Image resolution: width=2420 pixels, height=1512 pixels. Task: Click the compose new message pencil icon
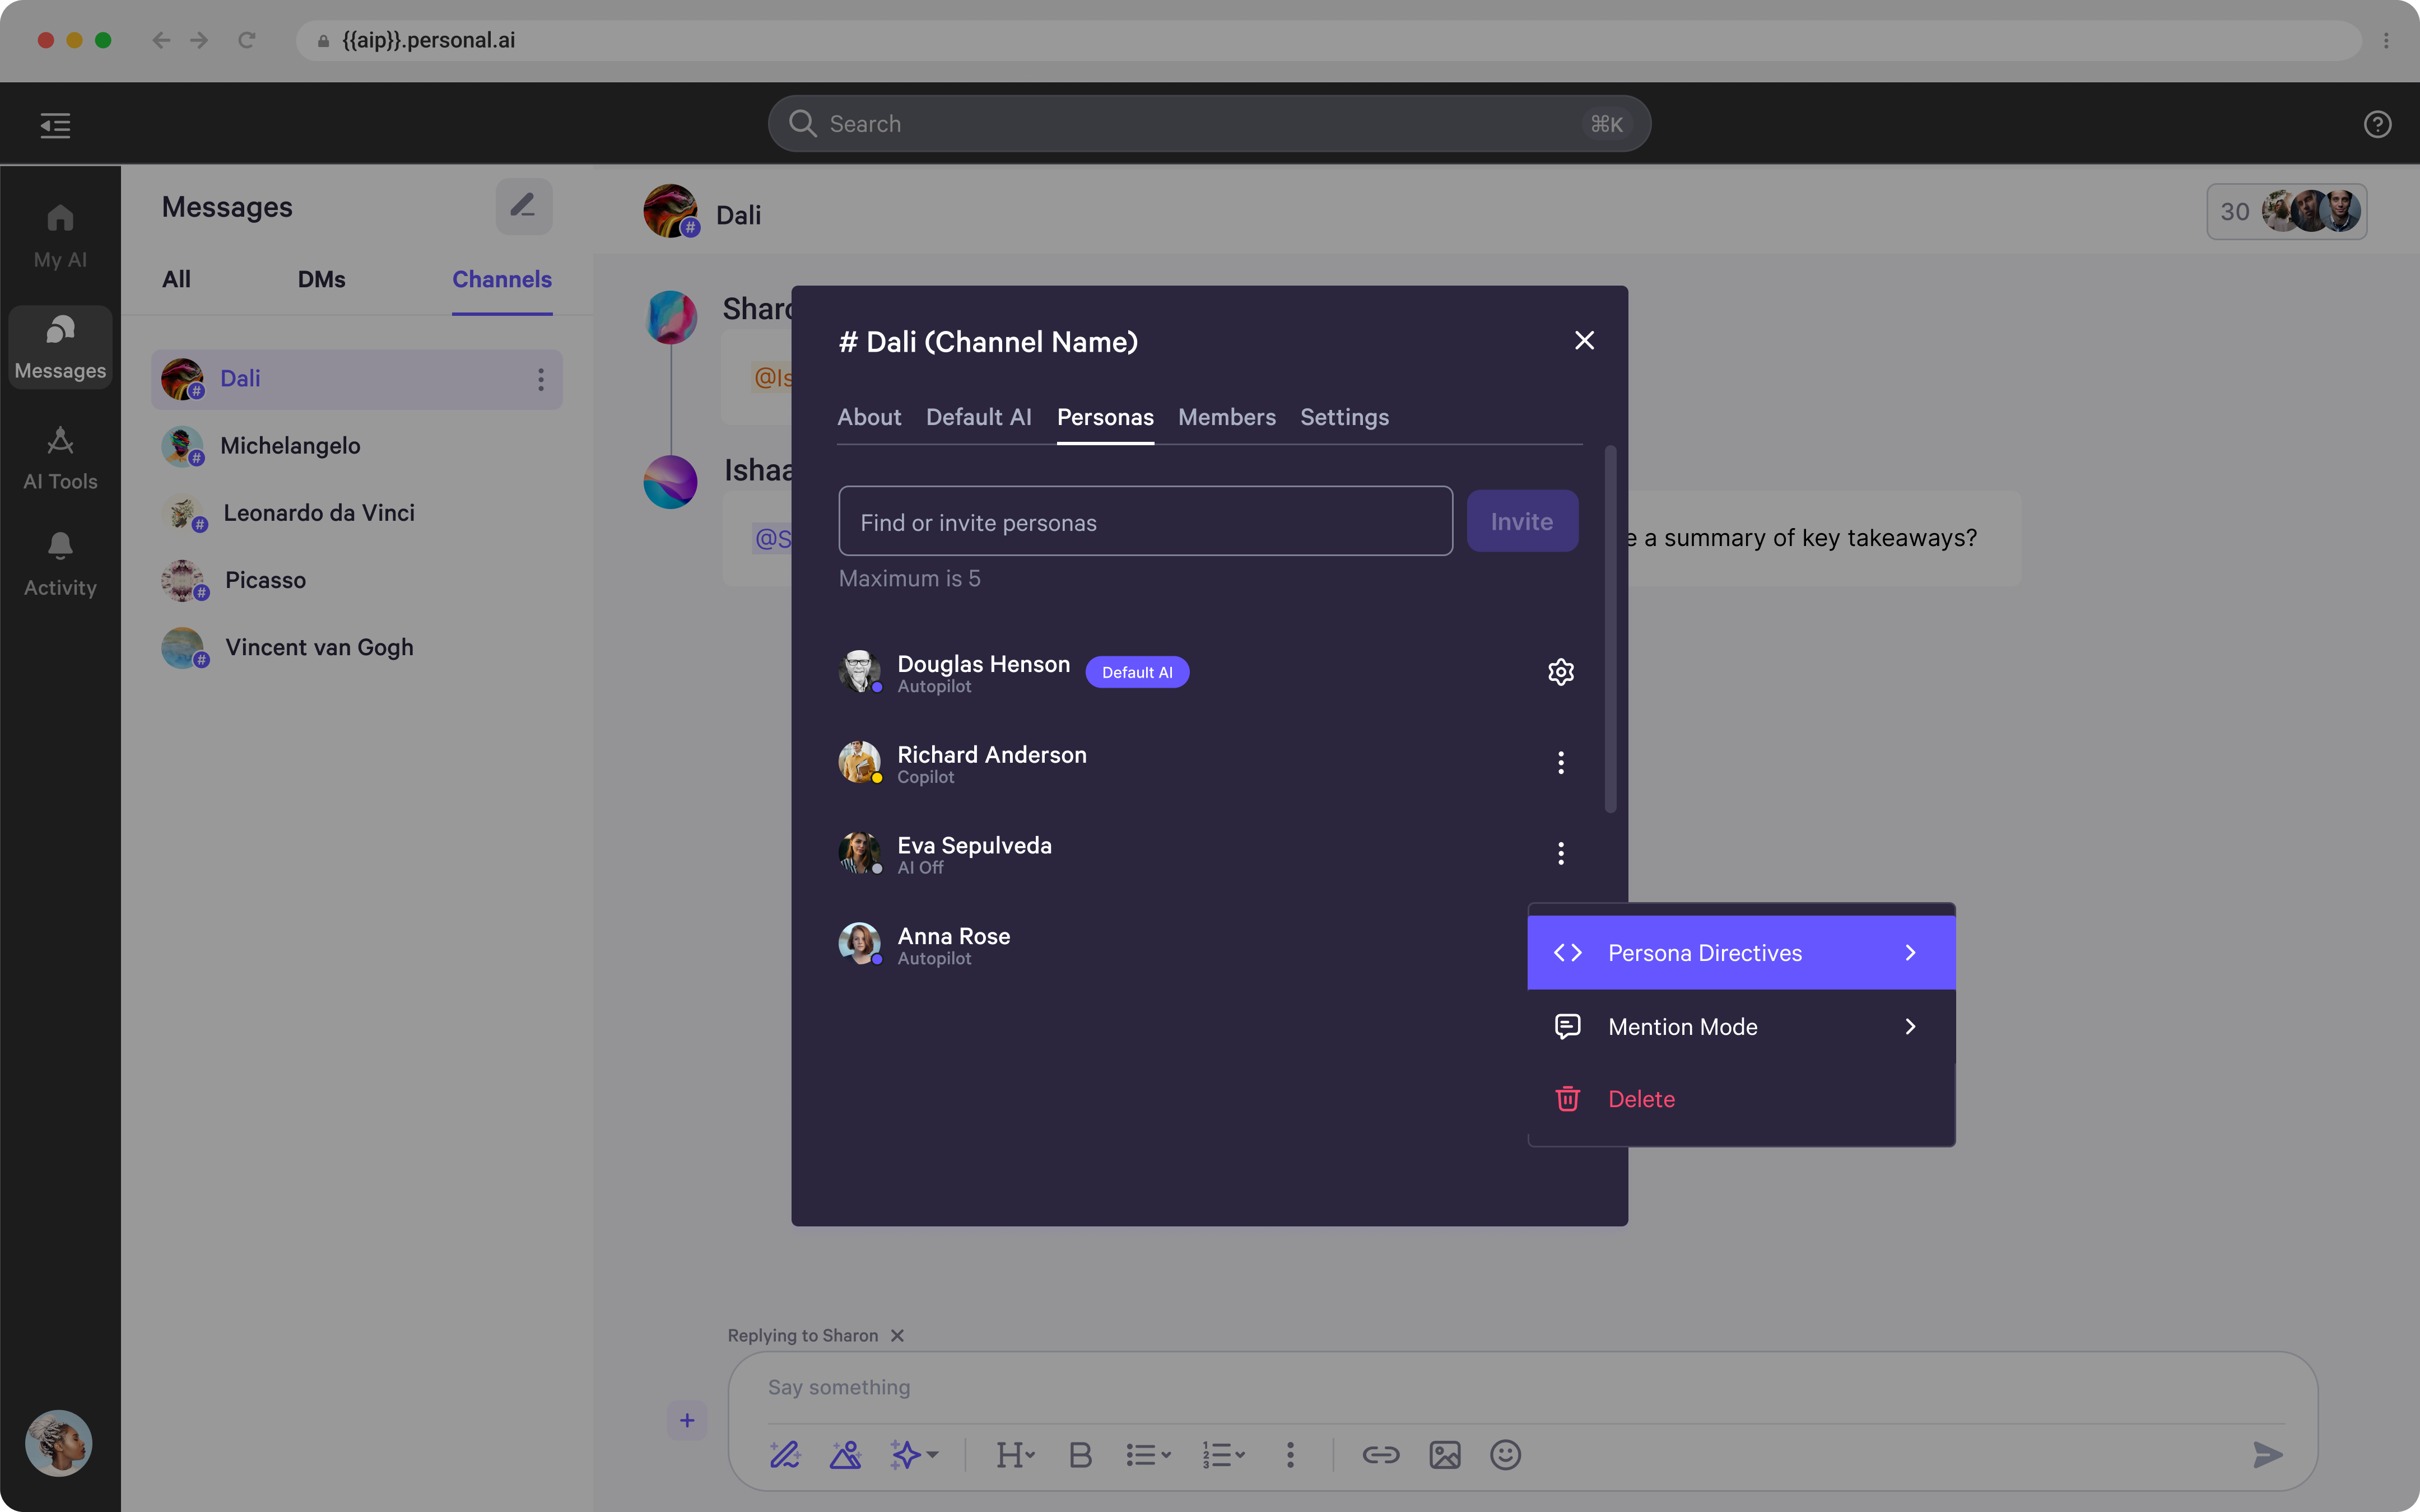524,206
